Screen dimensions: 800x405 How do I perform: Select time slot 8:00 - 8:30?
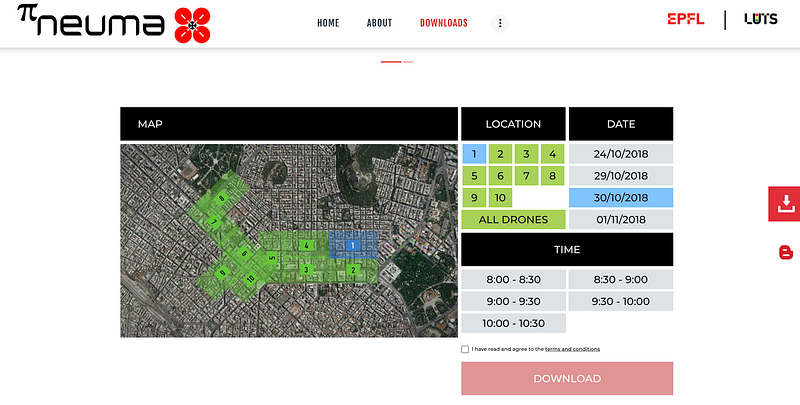513,280
